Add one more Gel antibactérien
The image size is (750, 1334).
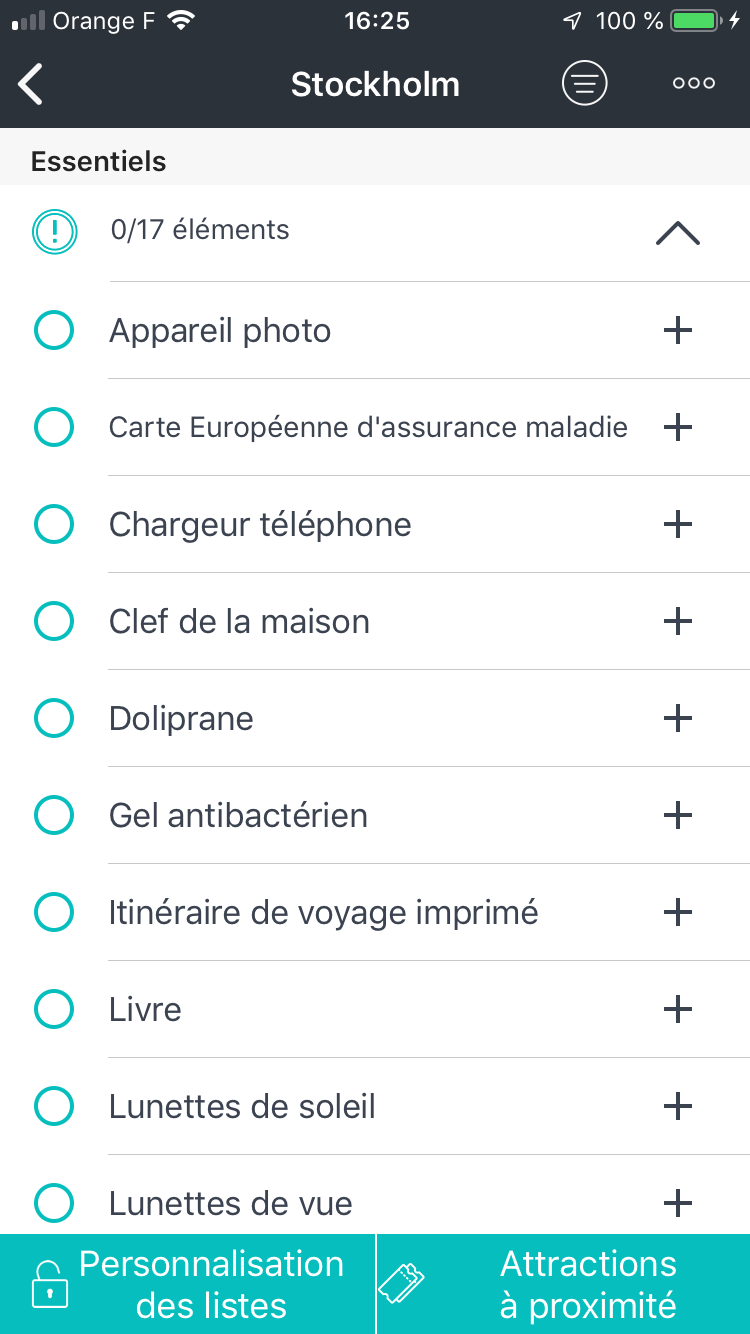point(678,815)
